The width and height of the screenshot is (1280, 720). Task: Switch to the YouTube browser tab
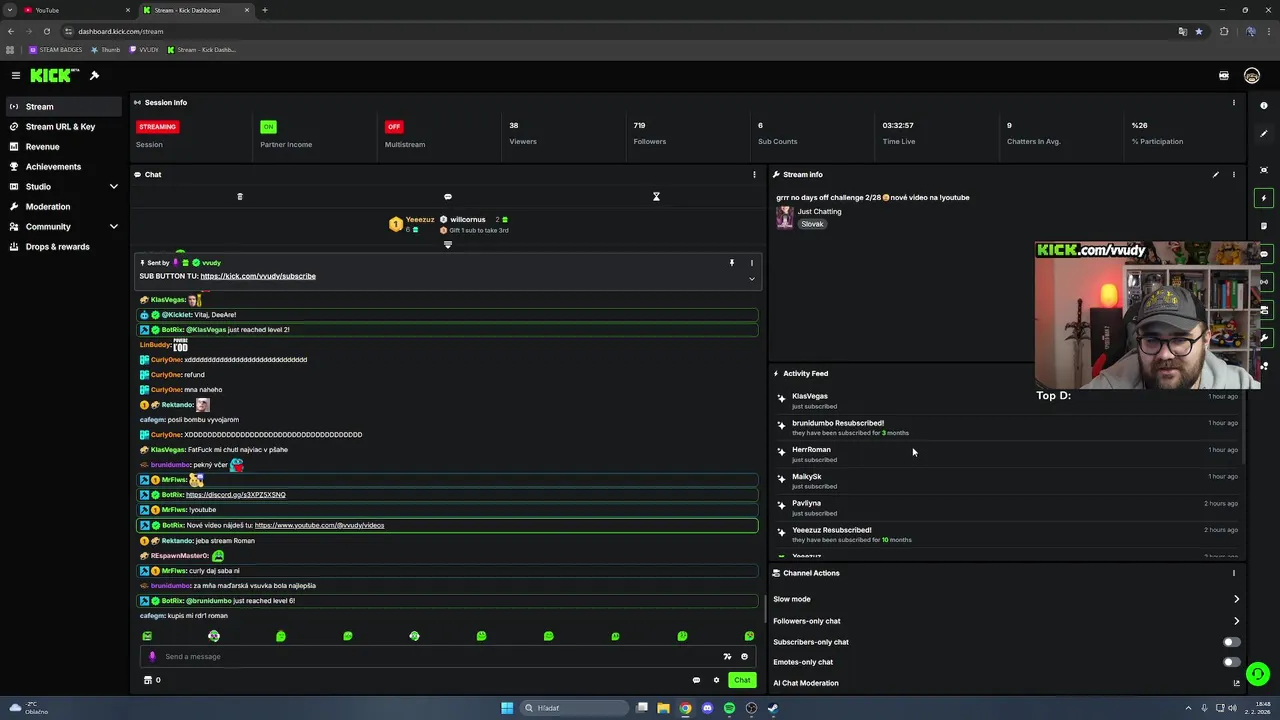75,10
